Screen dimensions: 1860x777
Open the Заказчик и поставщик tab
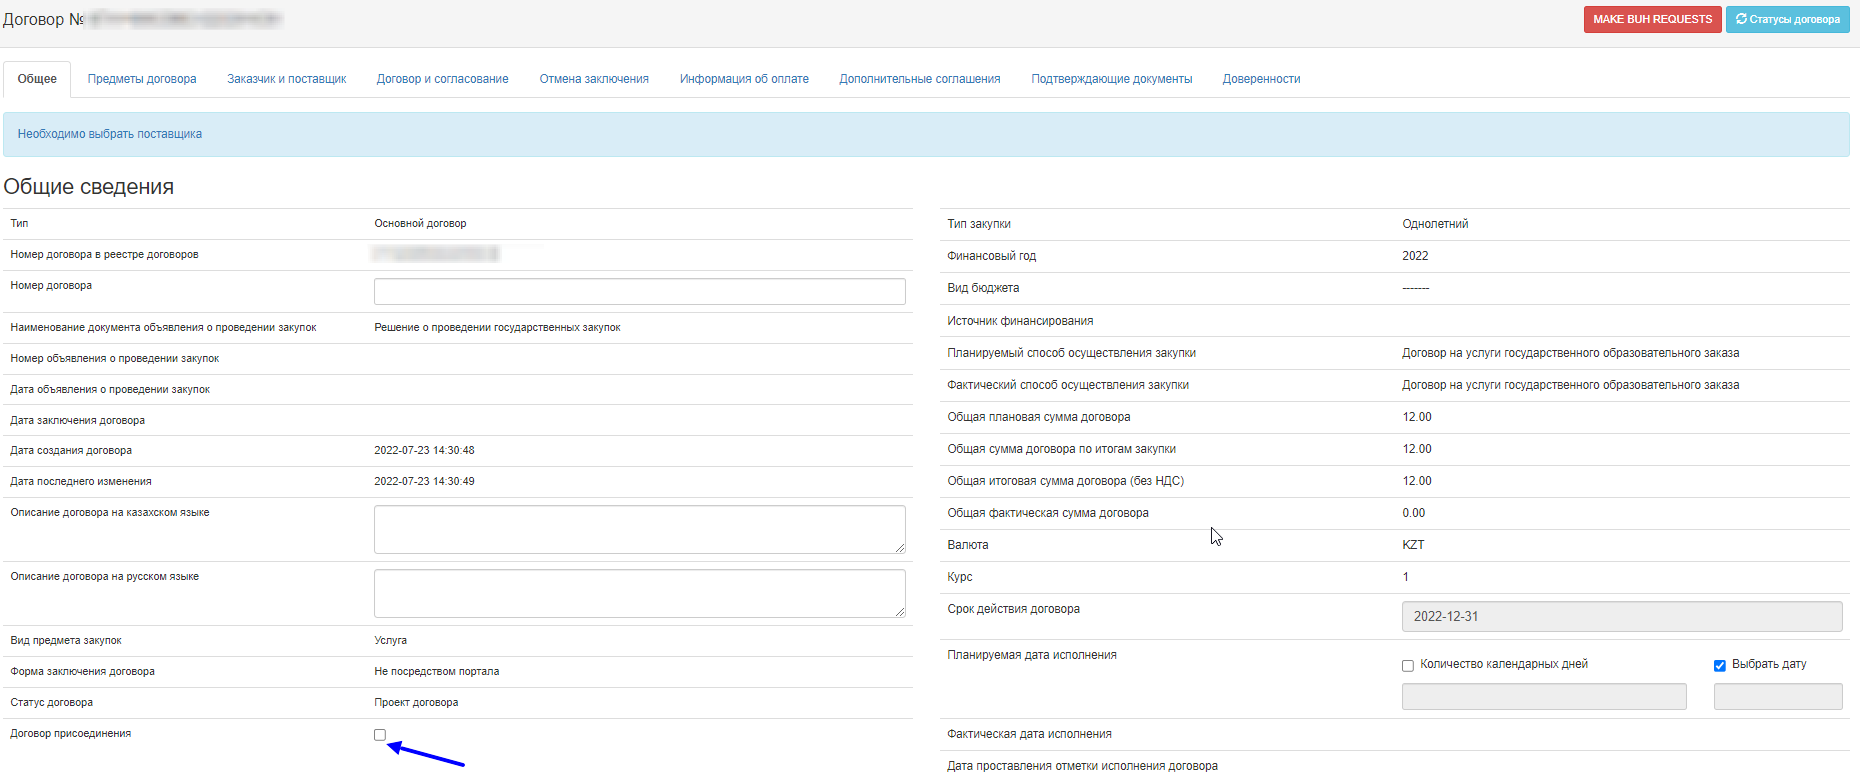tap(286, 79)
